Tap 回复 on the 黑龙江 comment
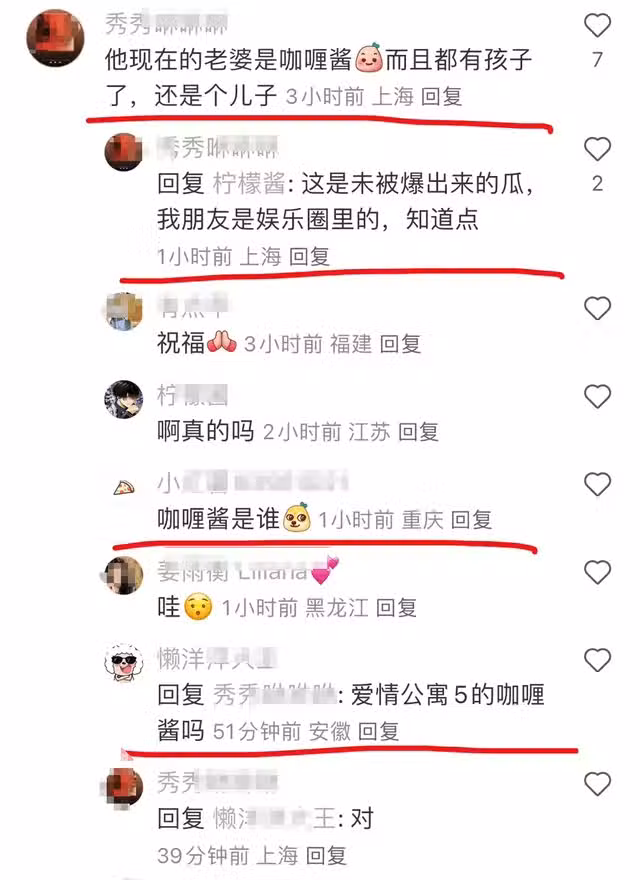This screenshot has height=880, width=640. tap(396, 608)
